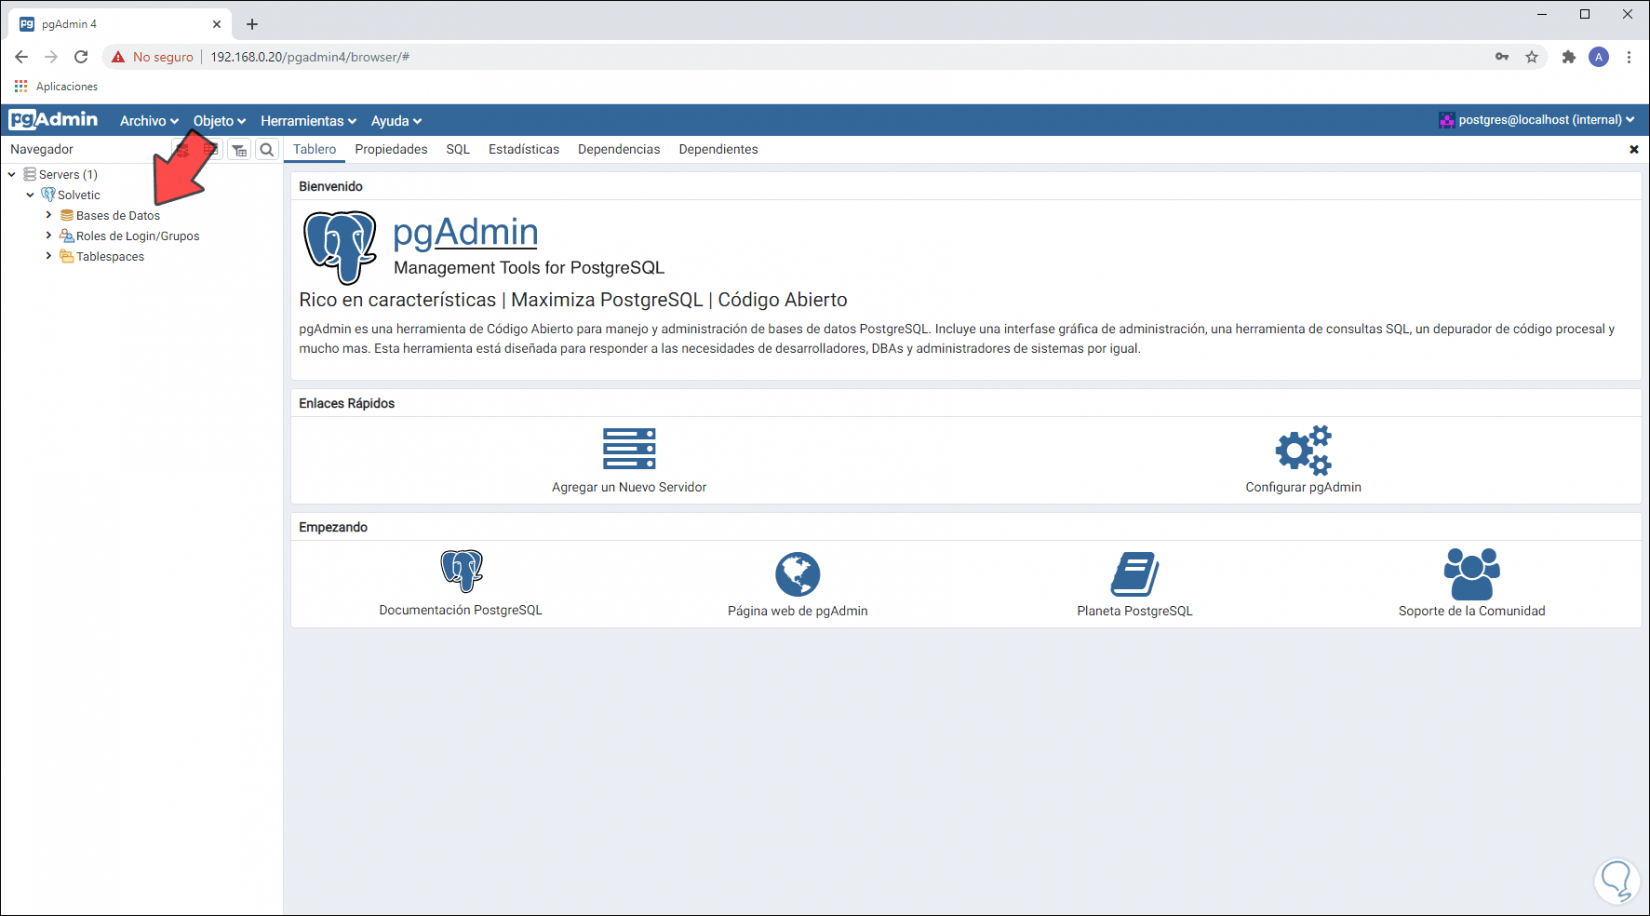Expand the Tablespaces node
Screen dimensions: 1650x916
[48, 256]
